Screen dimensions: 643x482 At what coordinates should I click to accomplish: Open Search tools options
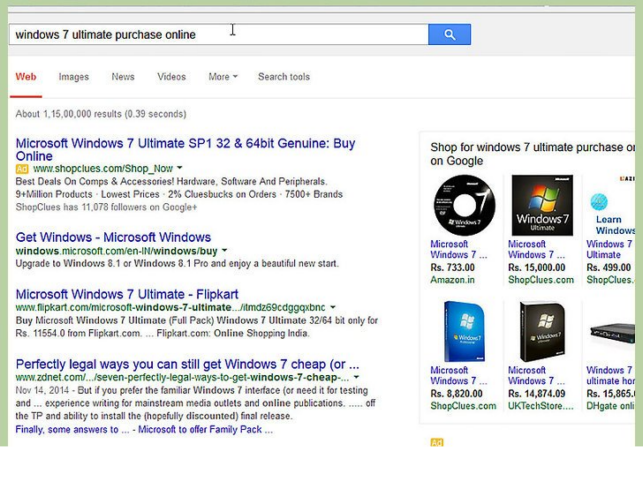coord(284,77)
